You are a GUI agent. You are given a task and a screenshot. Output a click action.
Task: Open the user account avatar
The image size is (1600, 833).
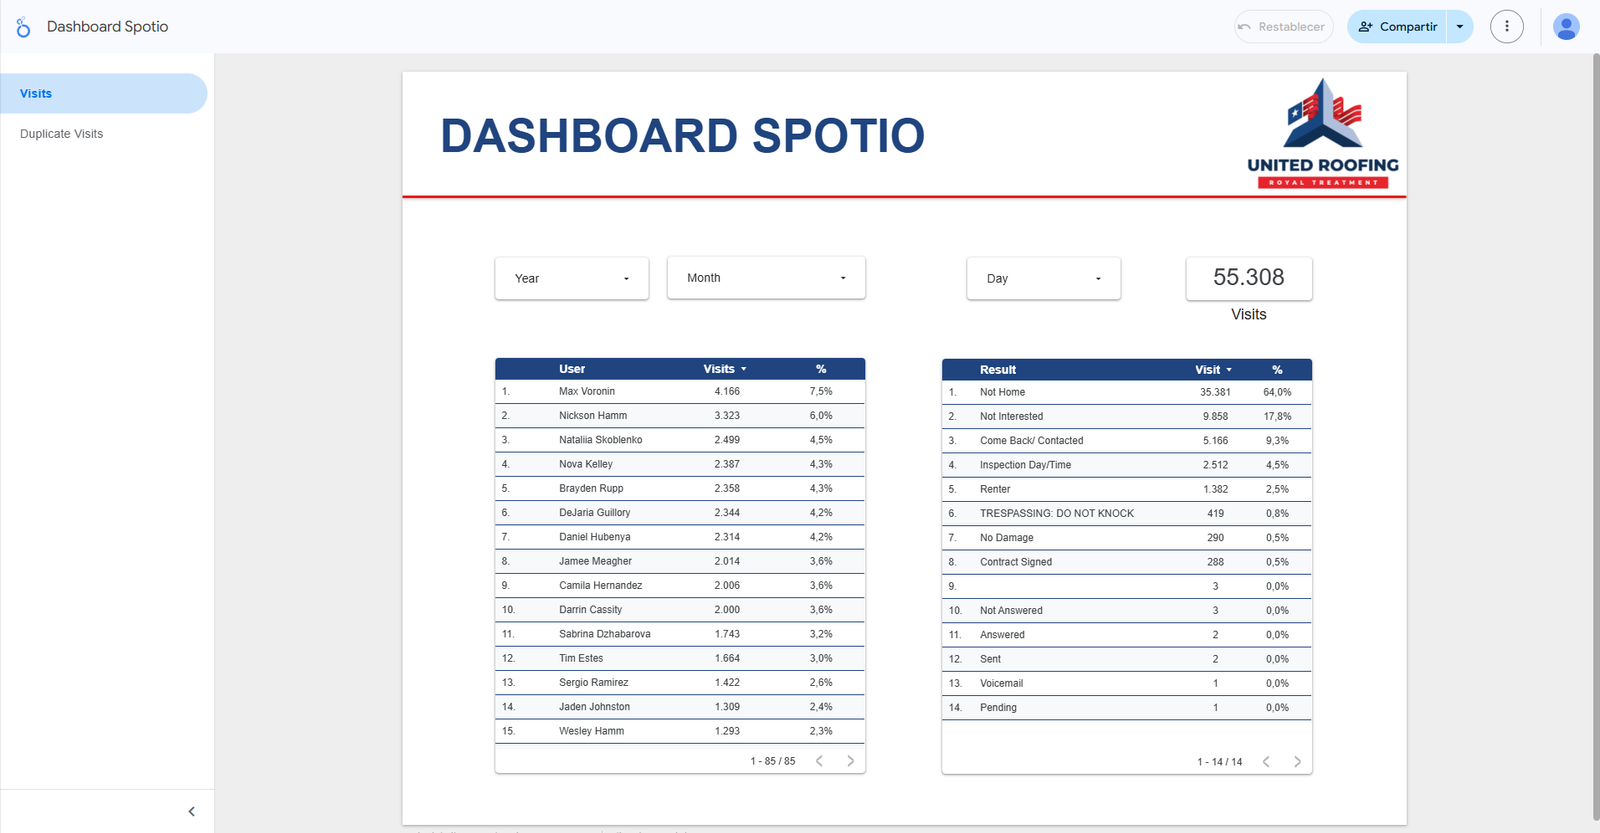(x=1566, y=27)
